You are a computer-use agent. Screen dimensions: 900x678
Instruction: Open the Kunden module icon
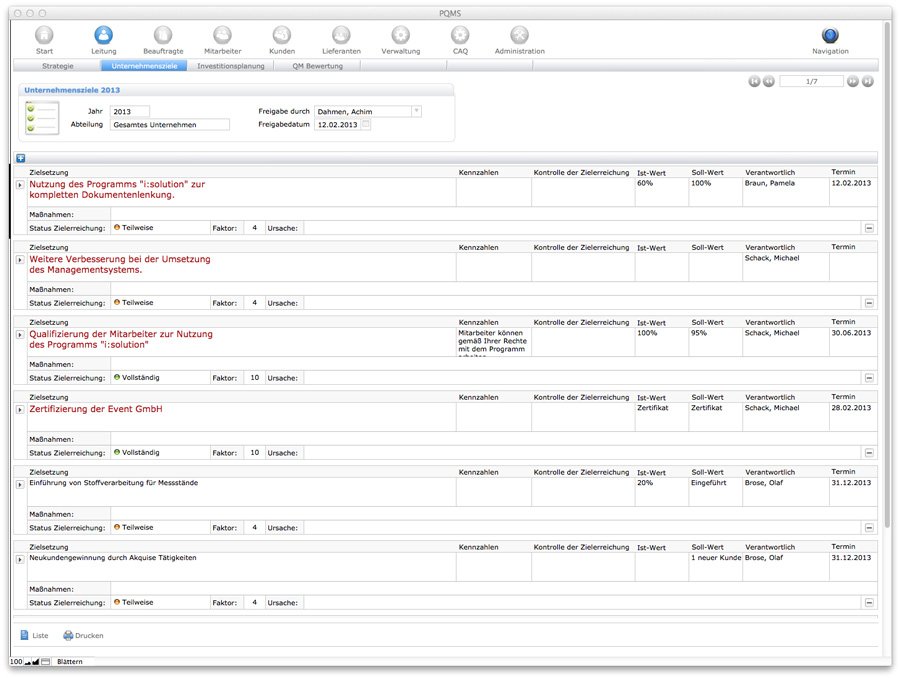point(281,36)
